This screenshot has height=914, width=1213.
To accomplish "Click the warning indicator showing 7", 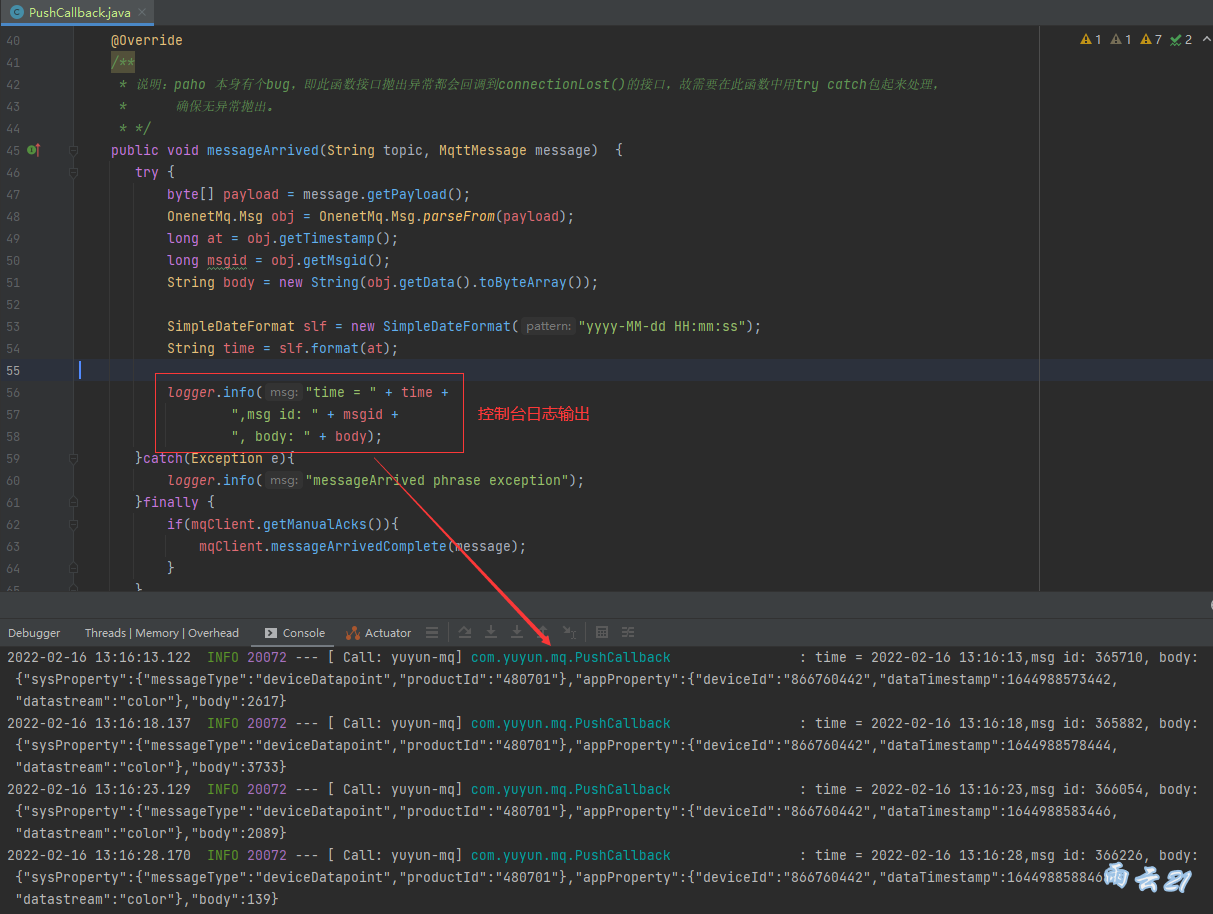I will (1151, 40).
